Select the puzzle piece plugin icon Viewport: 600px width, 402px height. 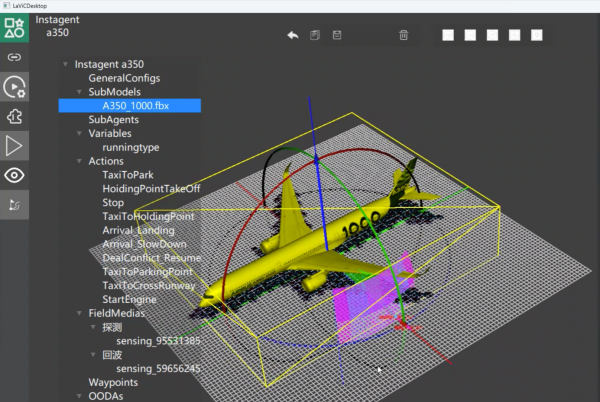tap(14, 116)
